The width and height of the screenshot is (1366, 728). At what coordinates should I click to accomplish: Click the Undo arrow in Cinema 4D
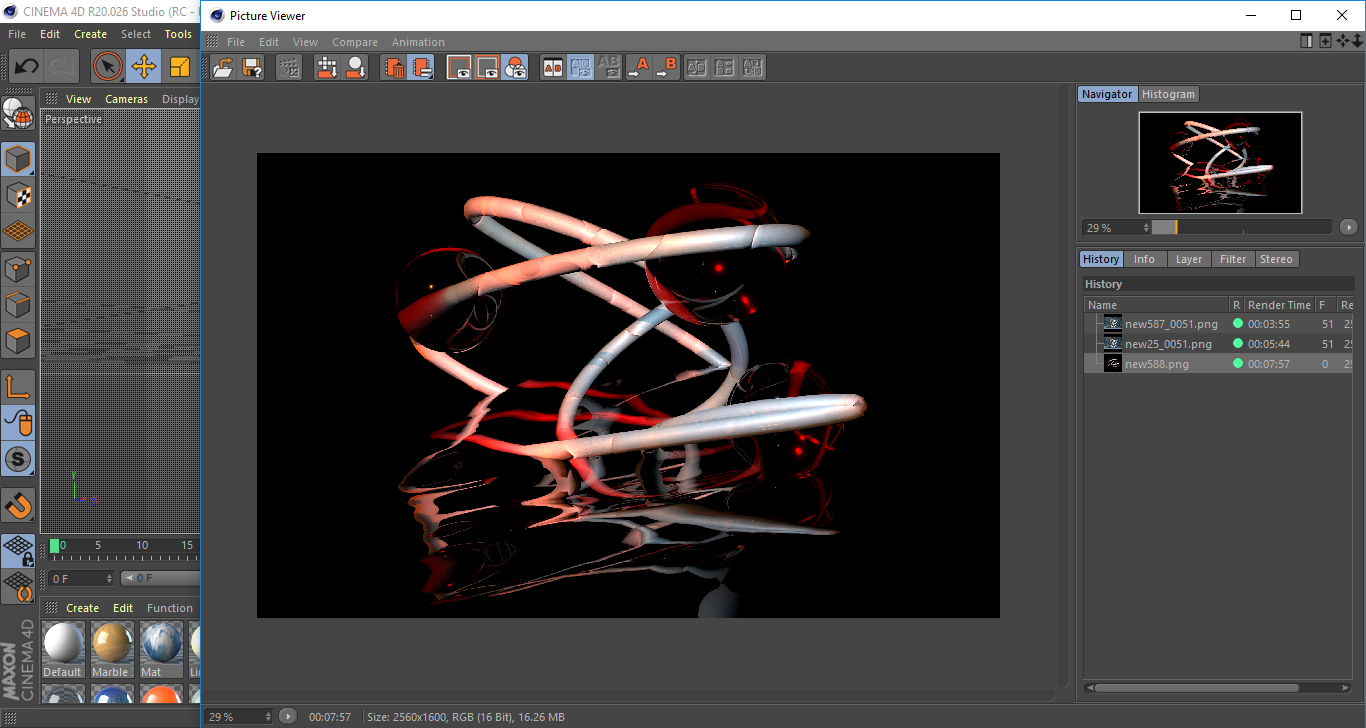(26, 67)
